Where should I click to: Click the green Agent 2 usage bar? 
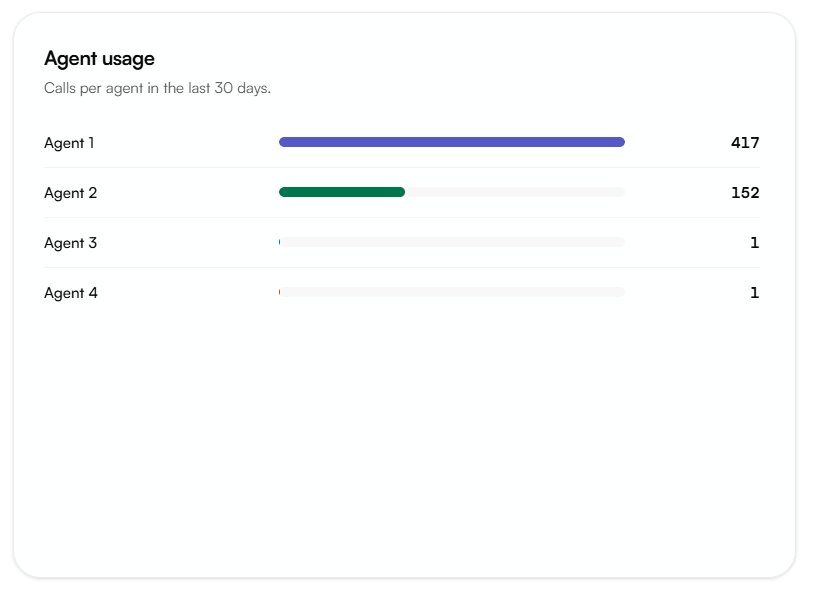pyautogui.click(x=342, y=192)
